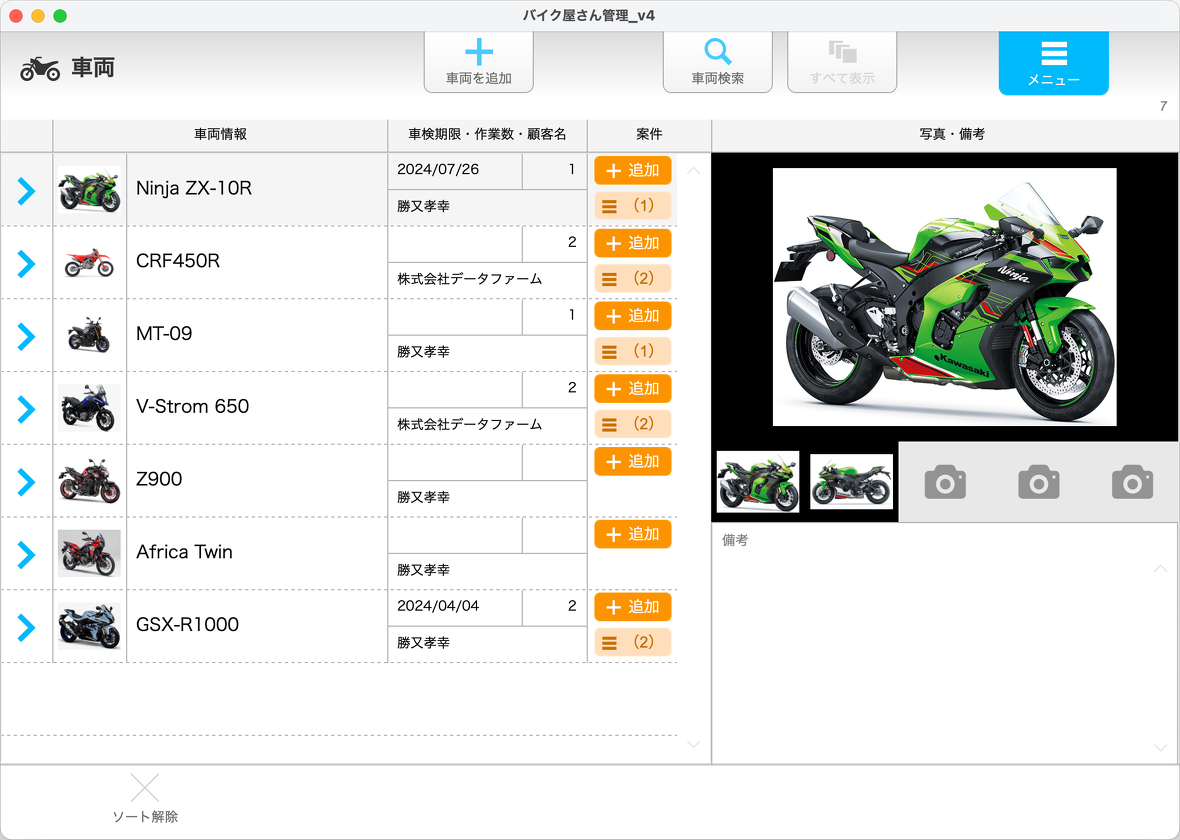Add a case for Z900 with 追加

point(632,462)
